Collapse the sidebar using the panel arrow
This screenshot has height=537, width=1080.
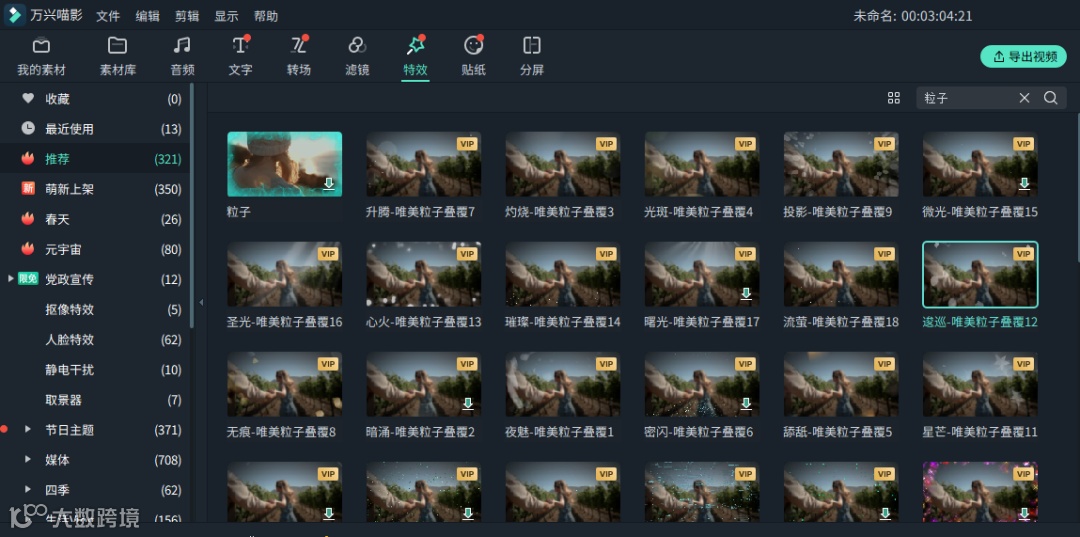200,302
